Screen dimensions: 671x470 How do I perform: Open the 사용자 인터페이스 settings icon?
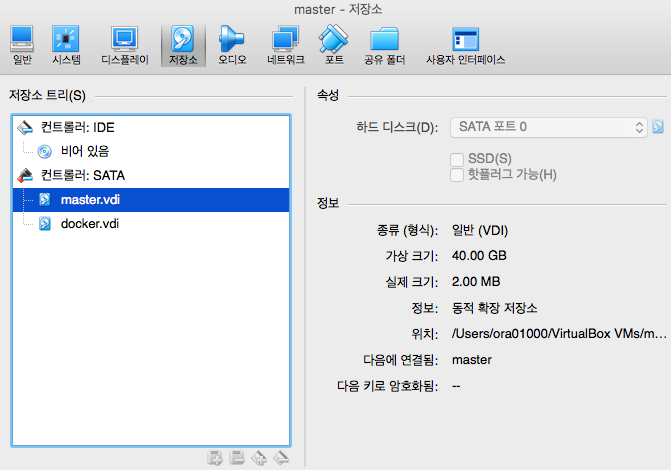pyautogui.click(x=465, y=45)
